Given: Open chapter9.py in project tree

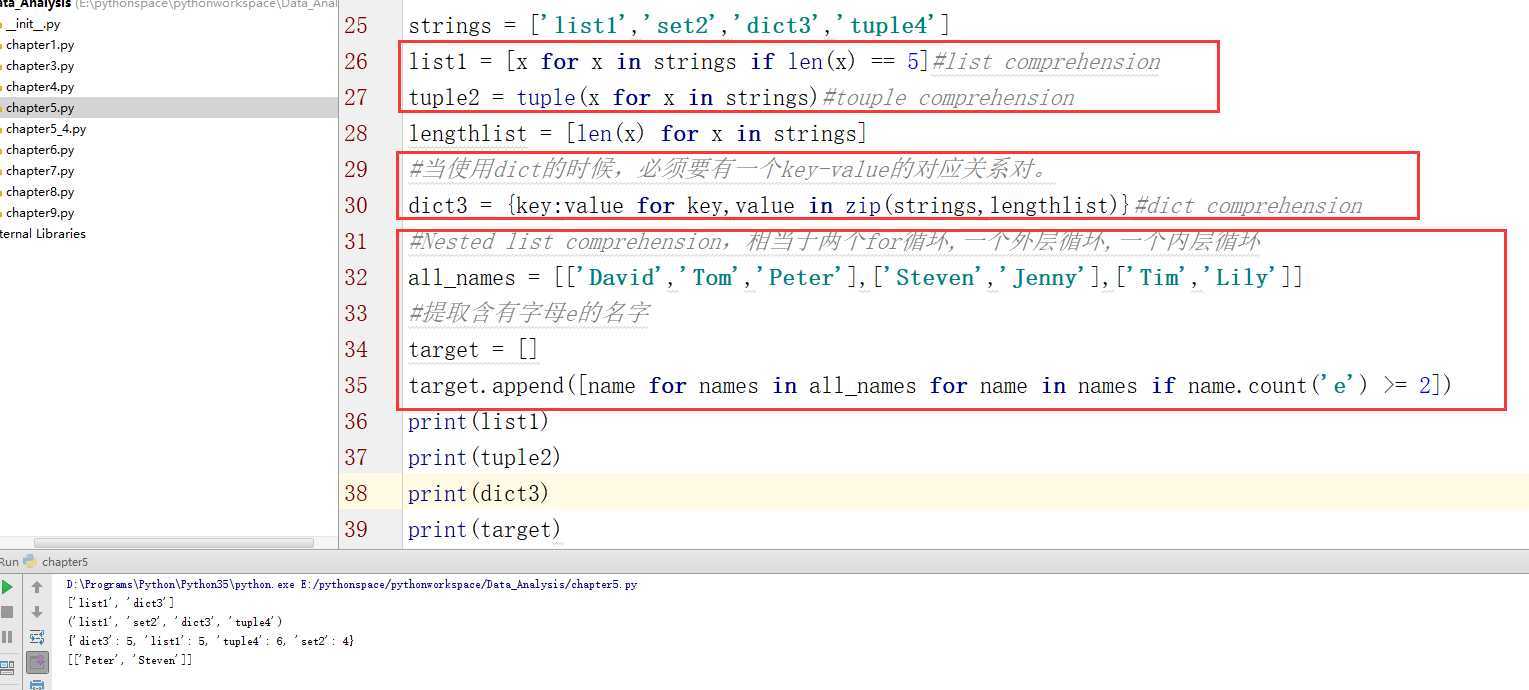Looking at the screenshot, I should point(39,213).
